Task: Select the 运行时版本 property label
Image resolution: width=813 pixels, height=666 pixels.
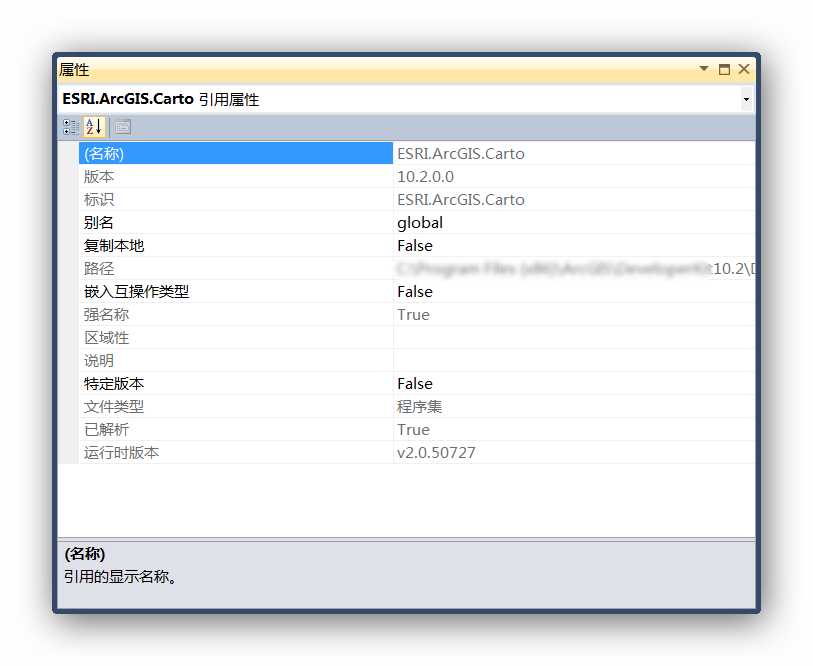Action: [121, 453]
